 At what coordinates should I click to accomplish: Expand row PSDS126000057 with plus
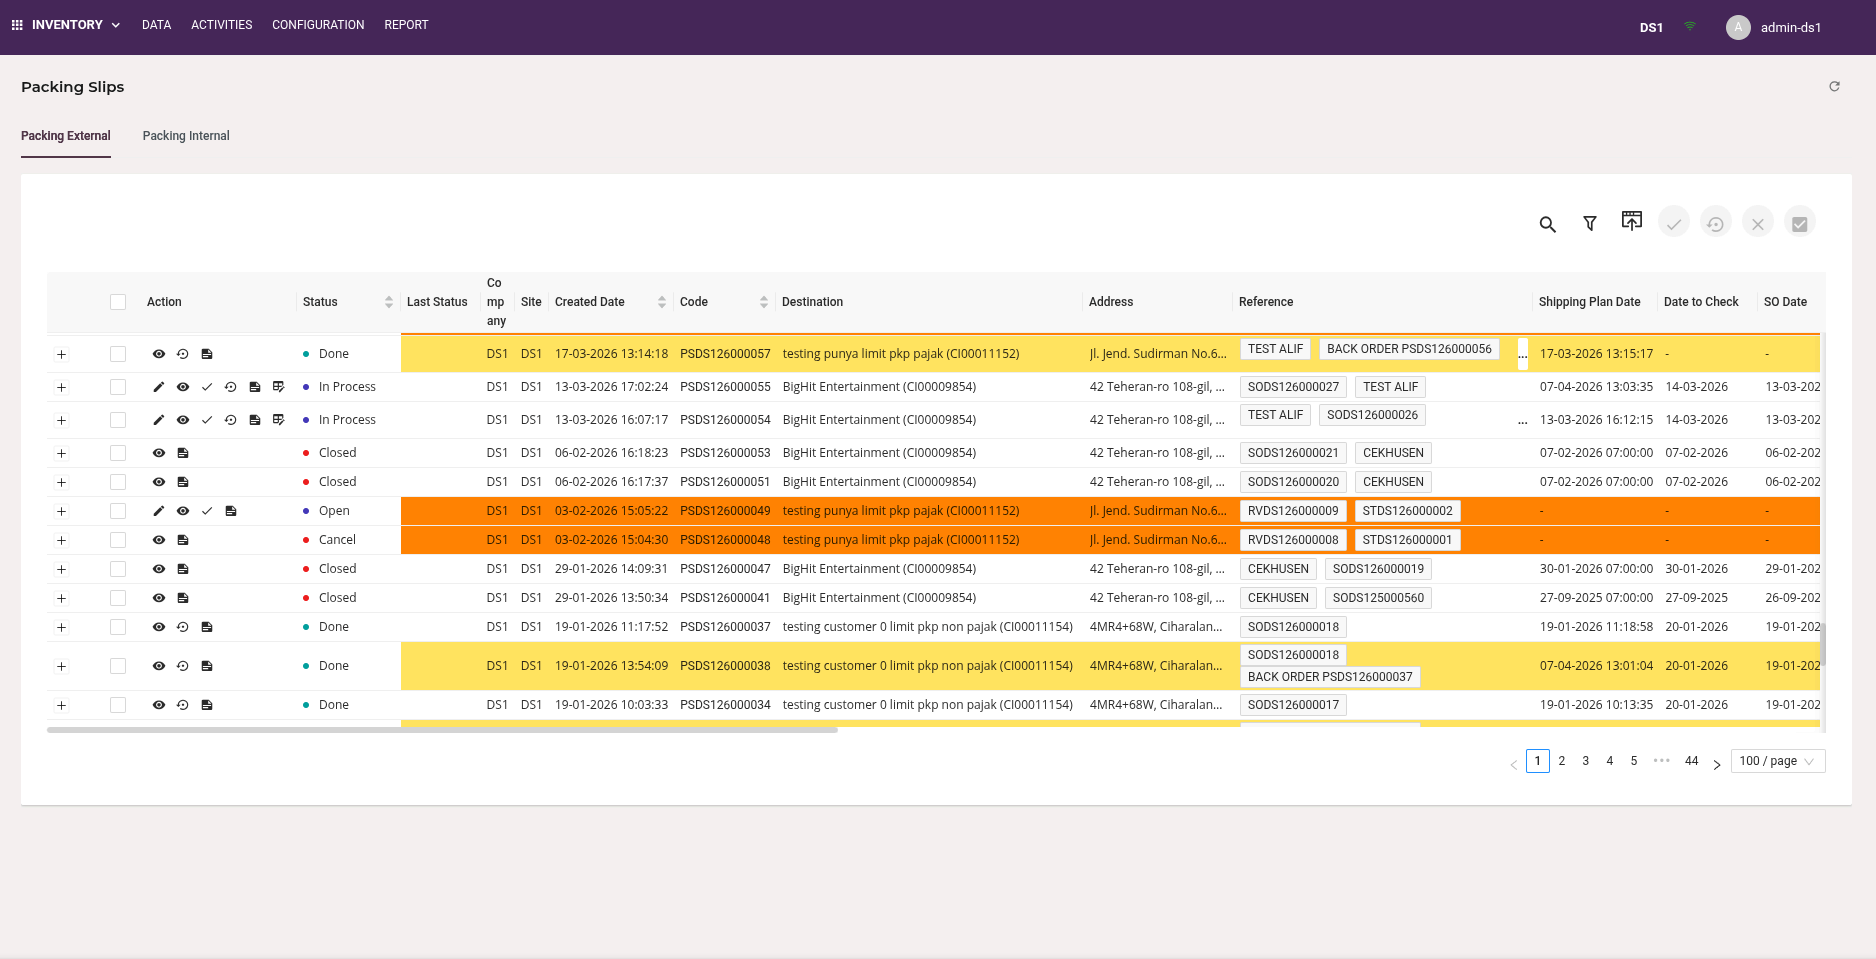point(61,355)
